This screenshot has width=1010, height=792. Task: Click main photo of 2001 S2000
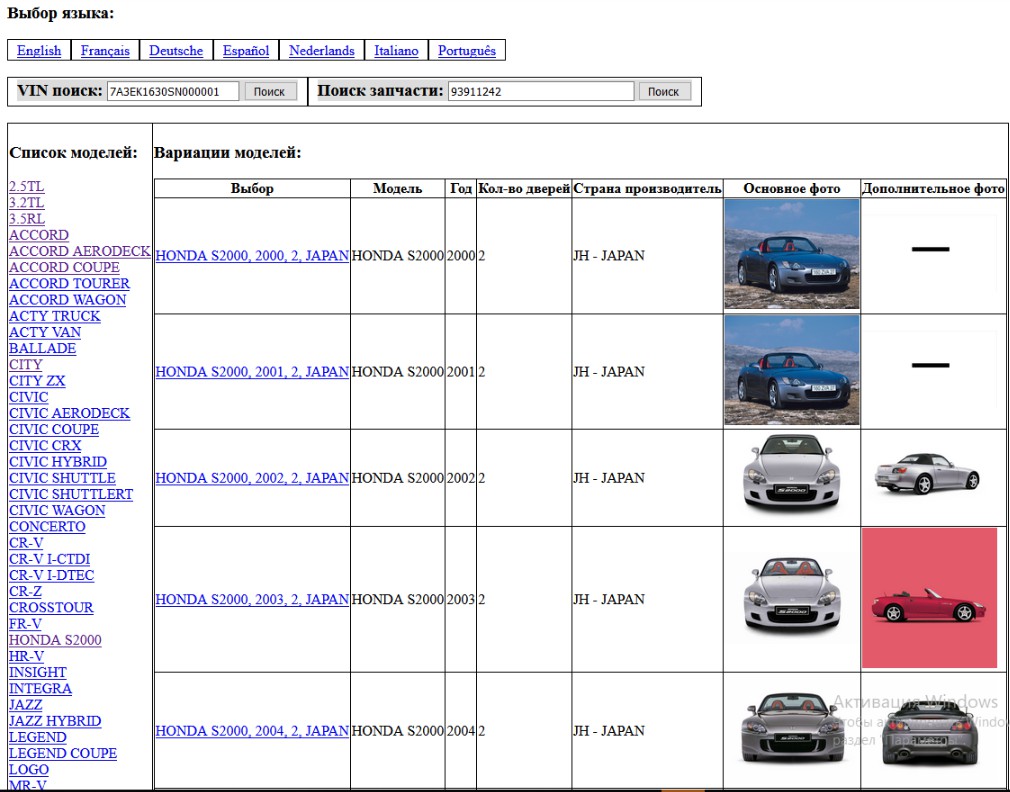[792, 370]
